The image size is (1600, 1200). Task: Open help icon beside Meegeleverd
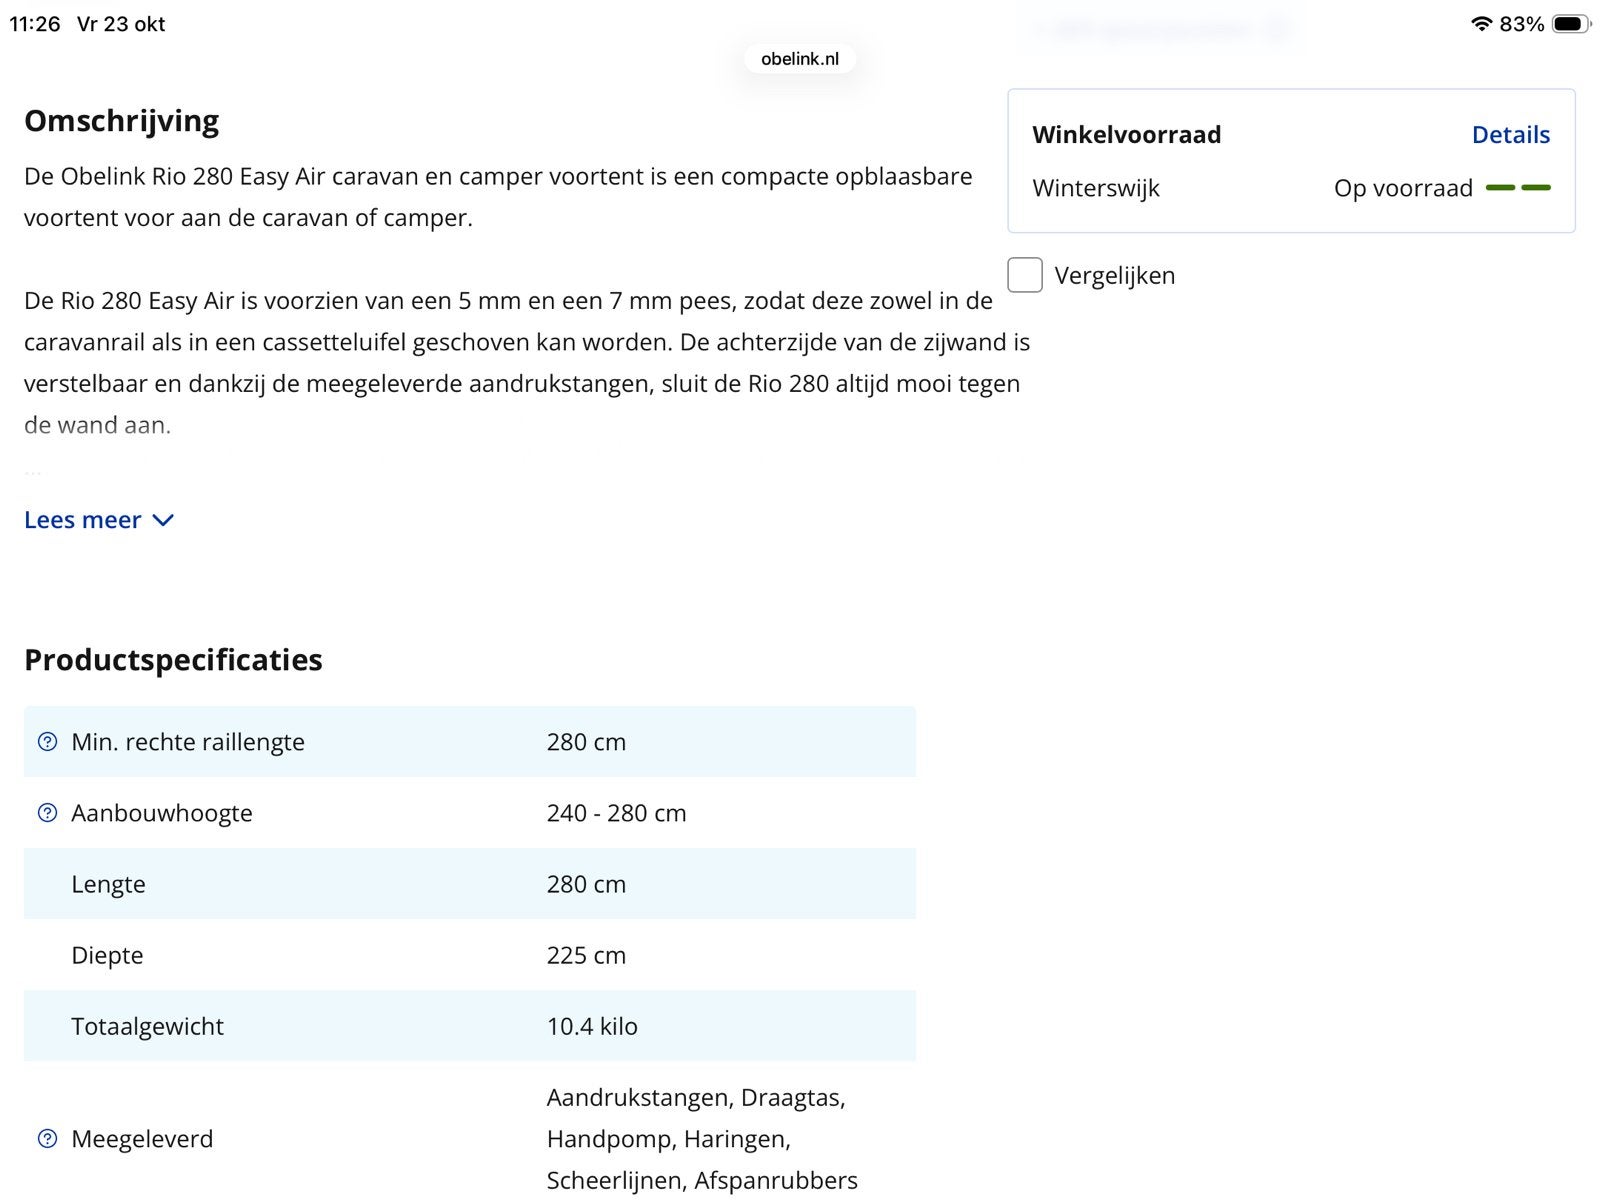pyautogui.click(x=47, y=1139)
